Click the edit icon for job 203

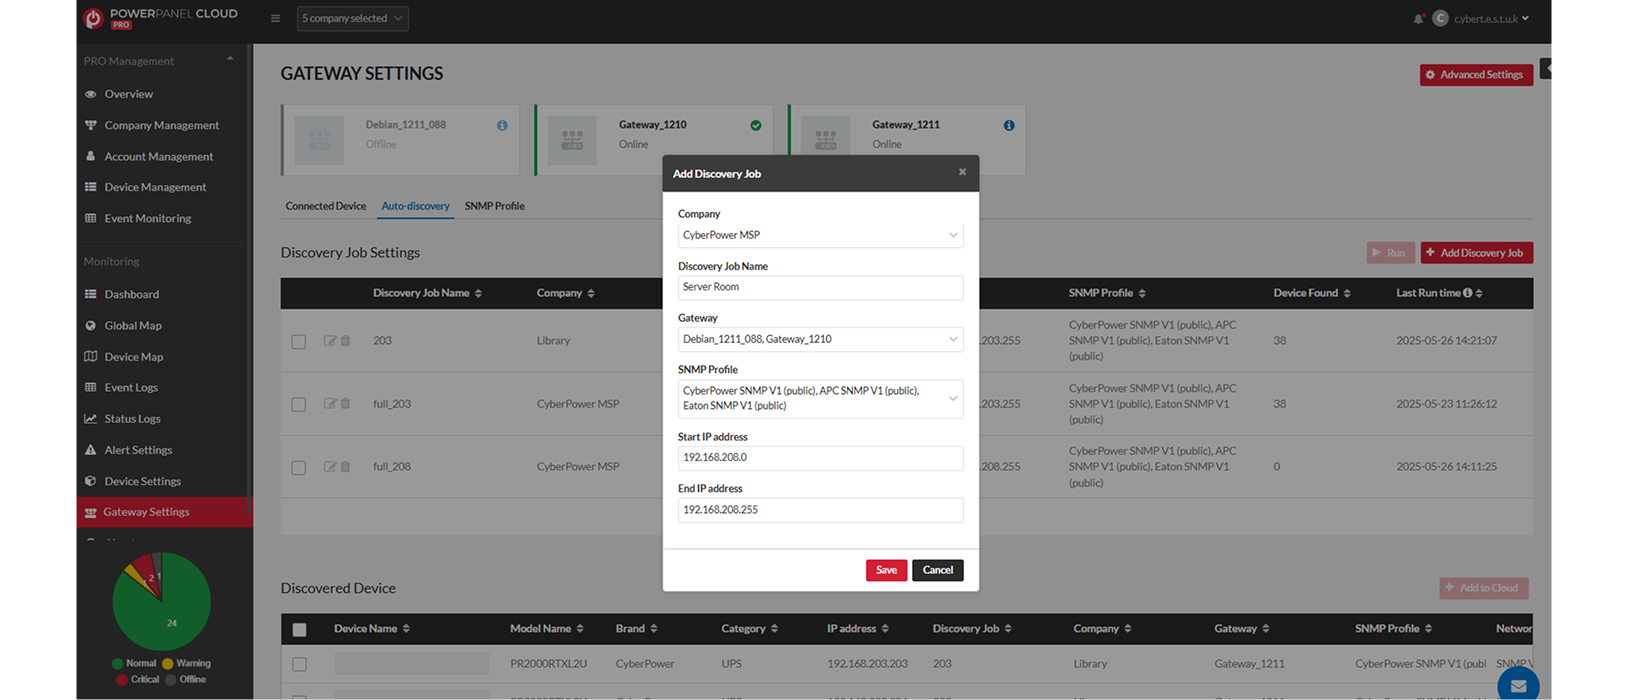pos(329,341)
